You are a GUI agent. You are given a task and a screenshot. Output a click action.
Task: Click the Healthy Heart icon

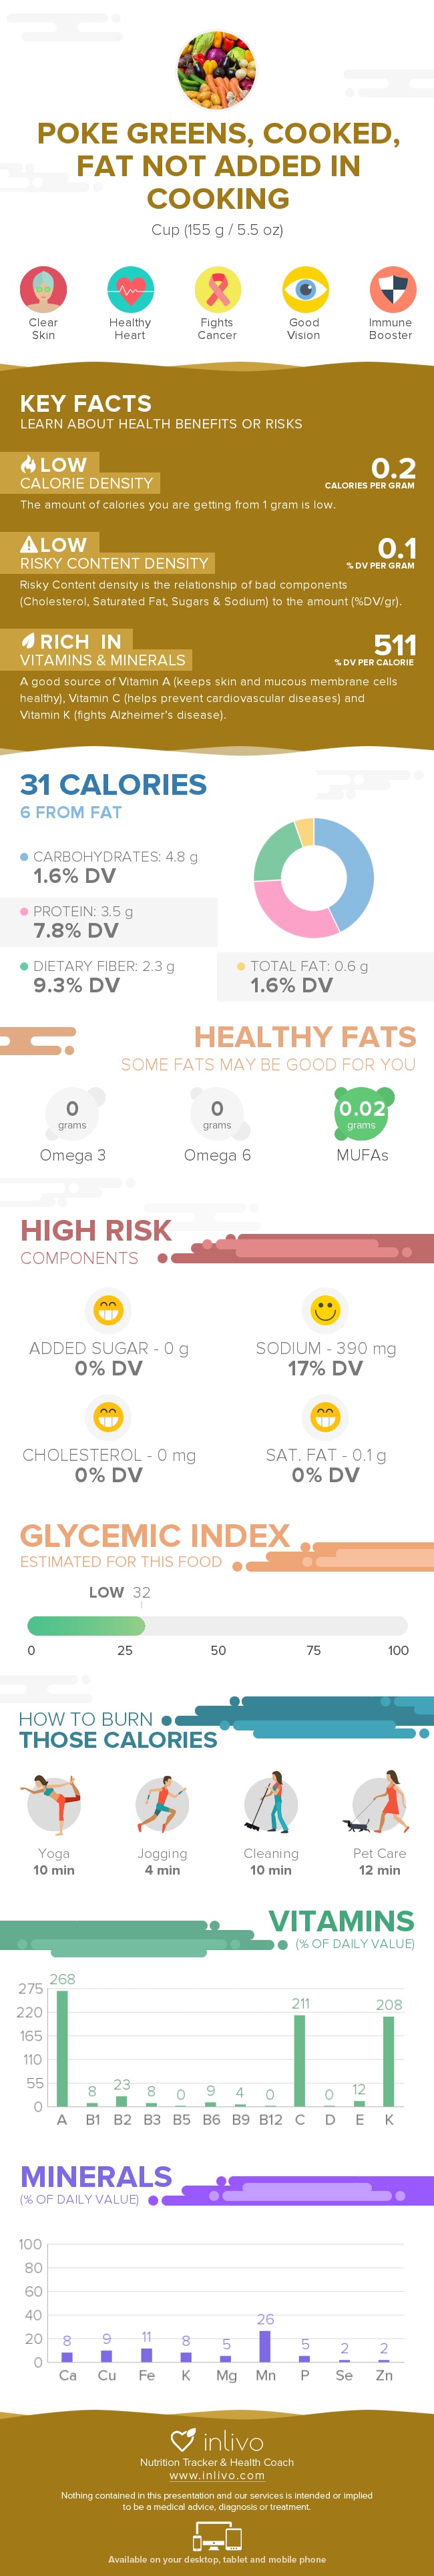130,290
